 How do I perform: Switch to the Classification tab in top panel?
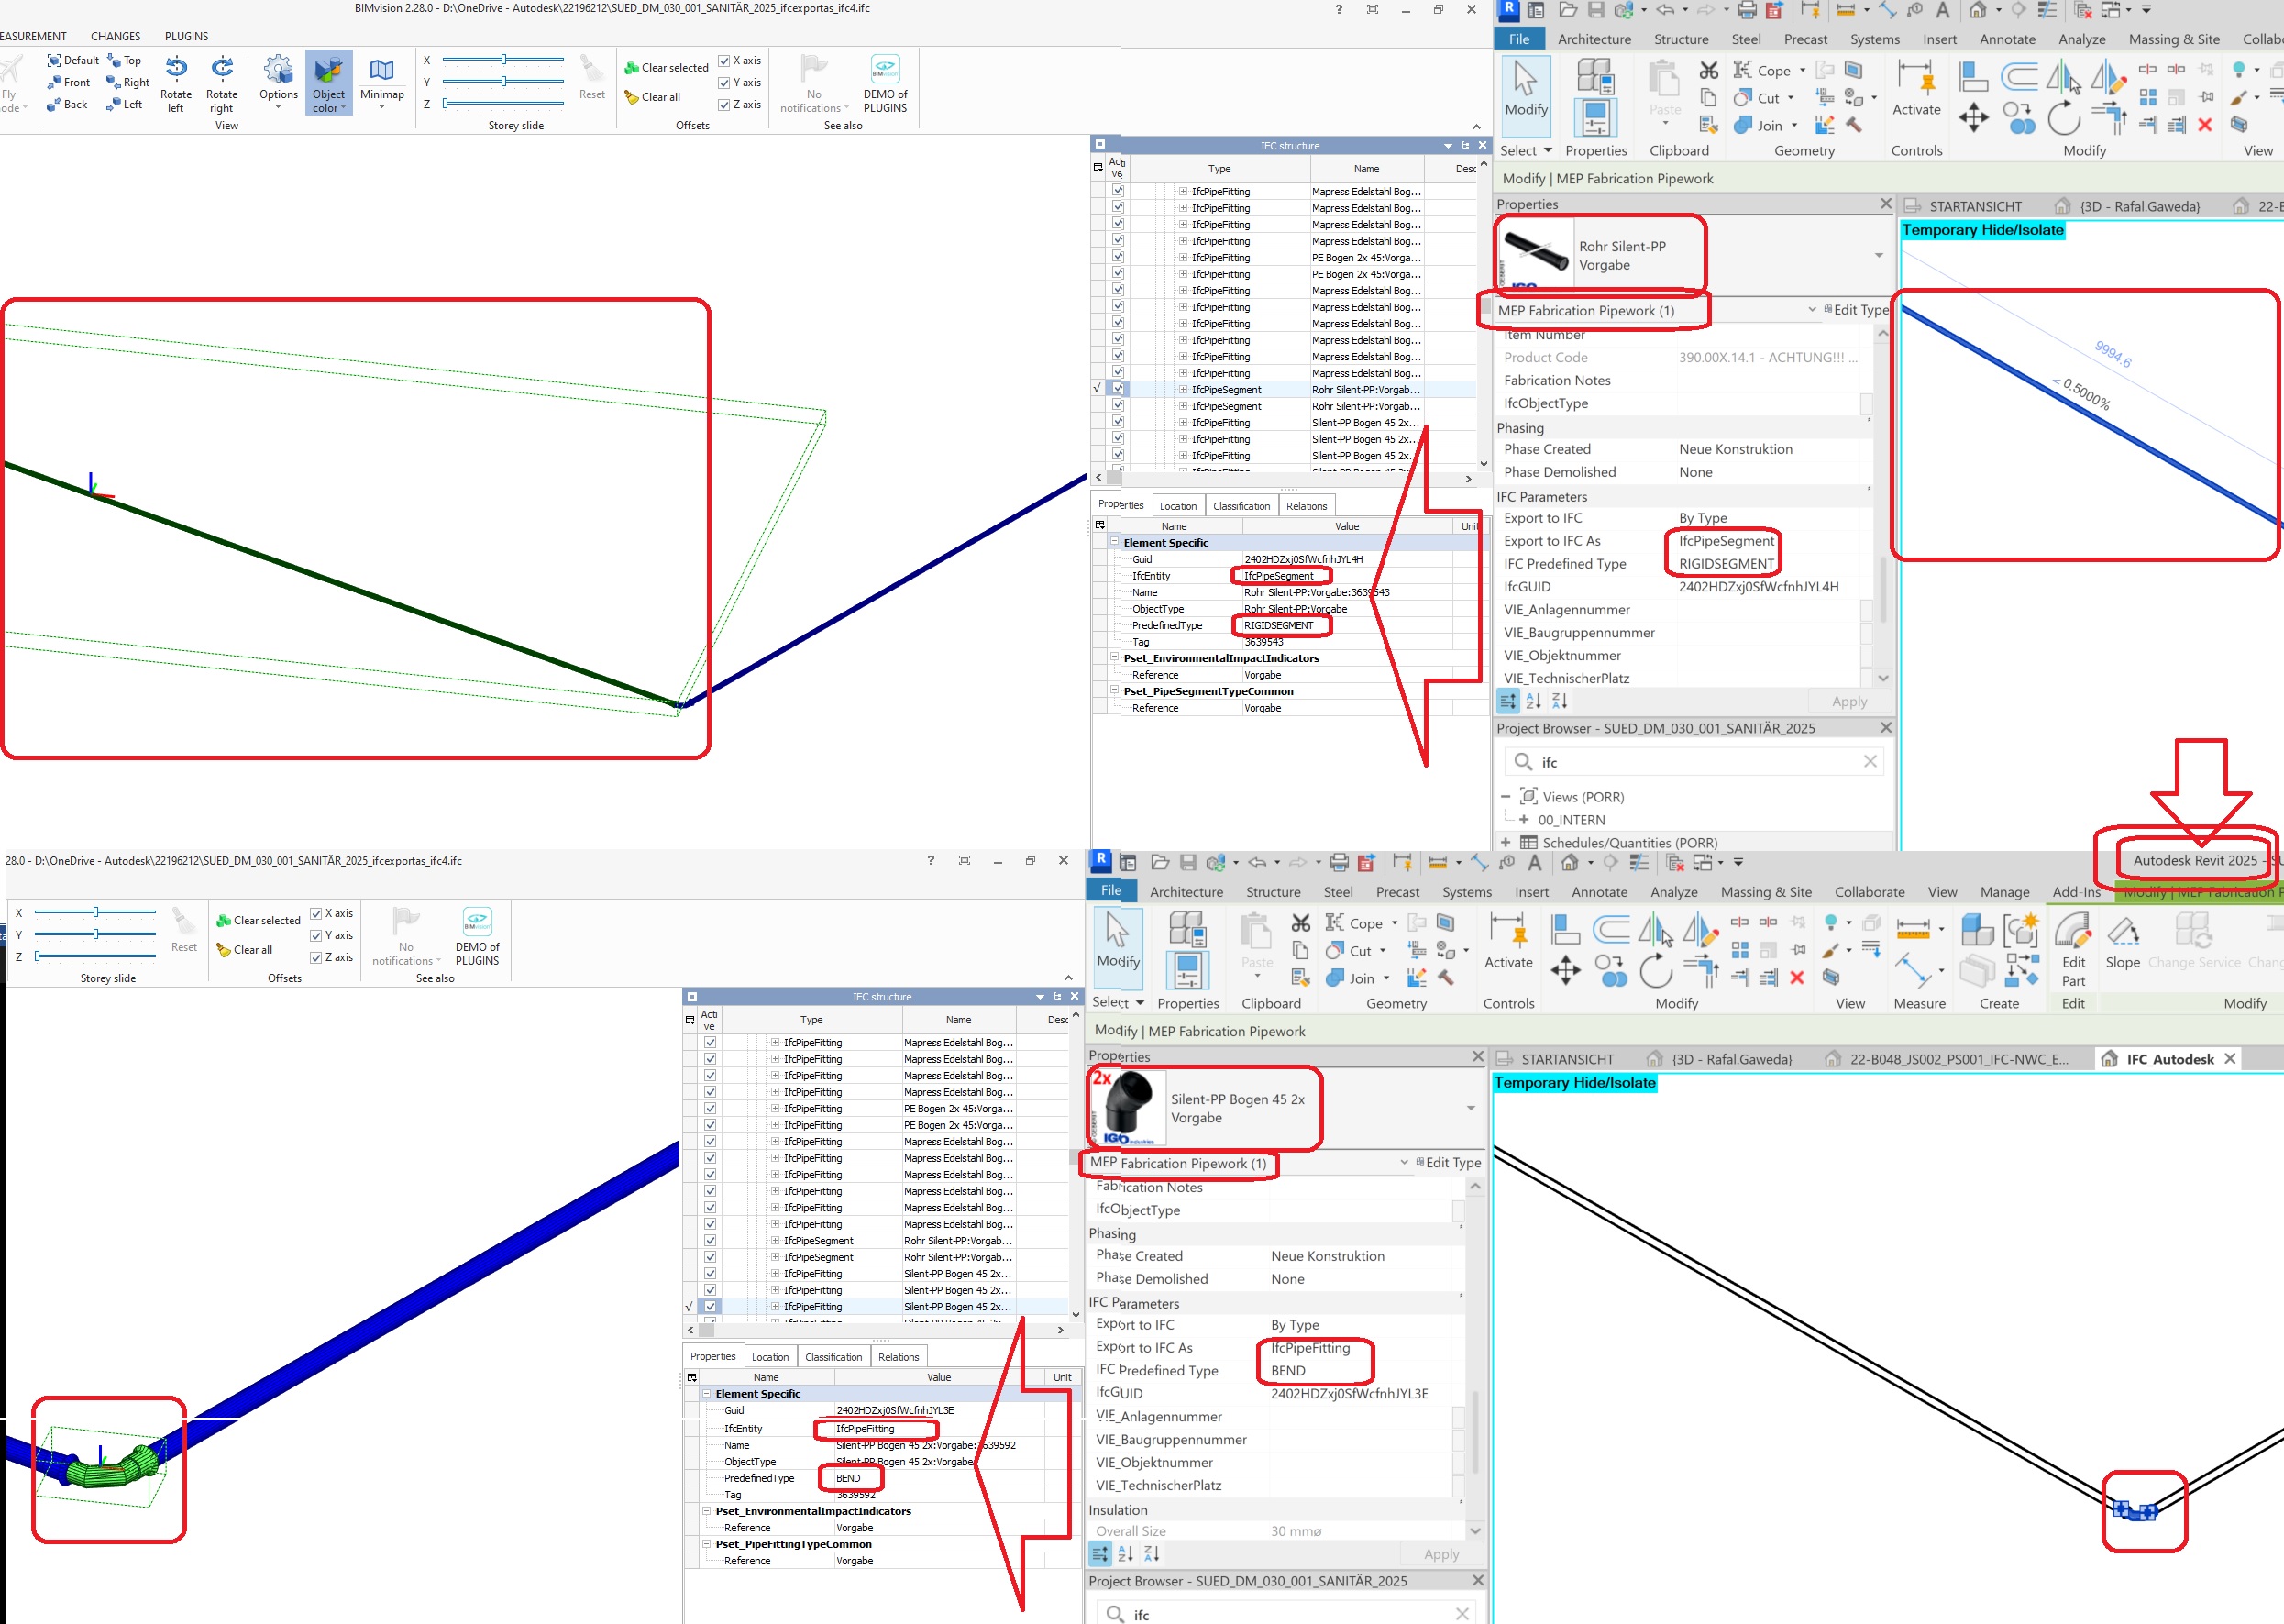(x=1241, y=506)
